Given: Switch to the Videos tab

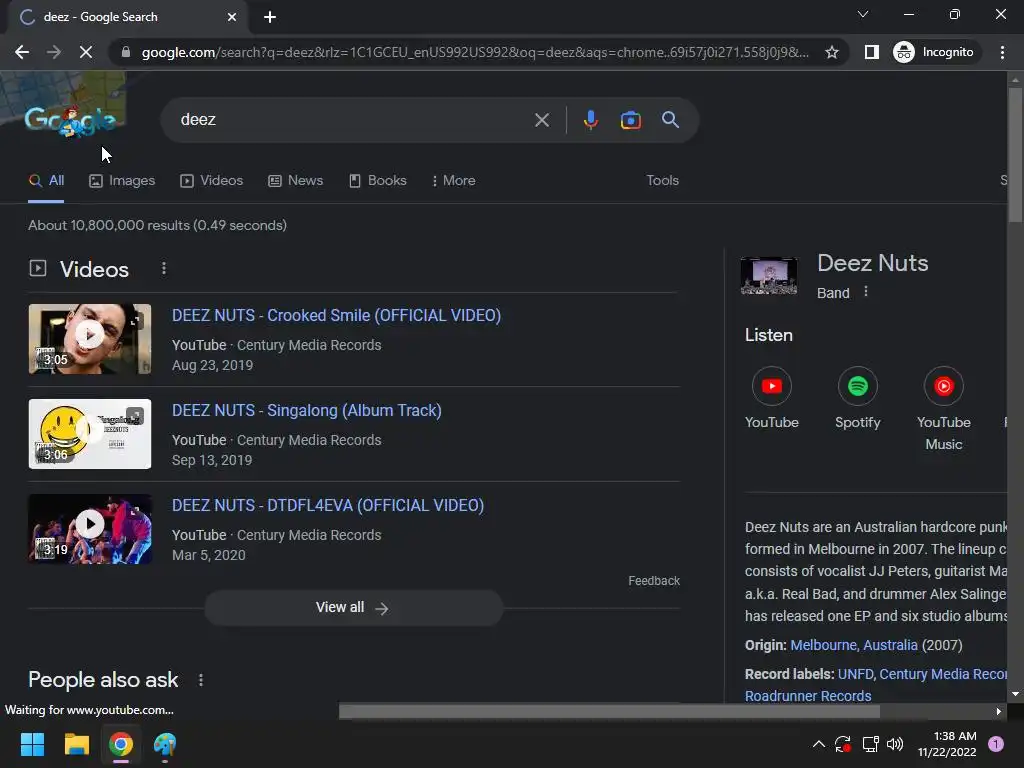Looking at the screenshot, I should pyautogui.click(x=212, y=181).
